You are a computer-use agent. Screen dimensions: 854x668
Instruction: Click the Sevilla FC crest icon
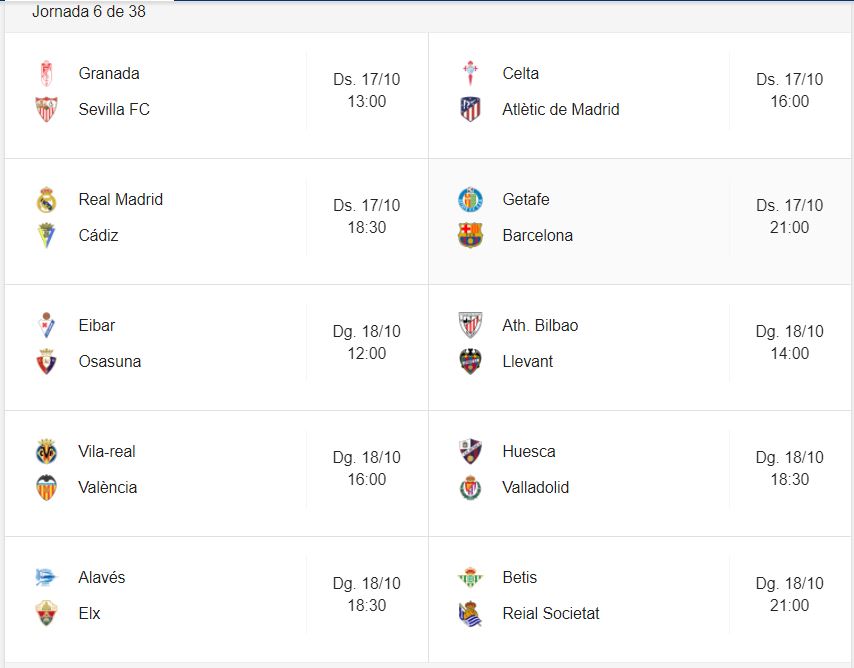(46, 110)
